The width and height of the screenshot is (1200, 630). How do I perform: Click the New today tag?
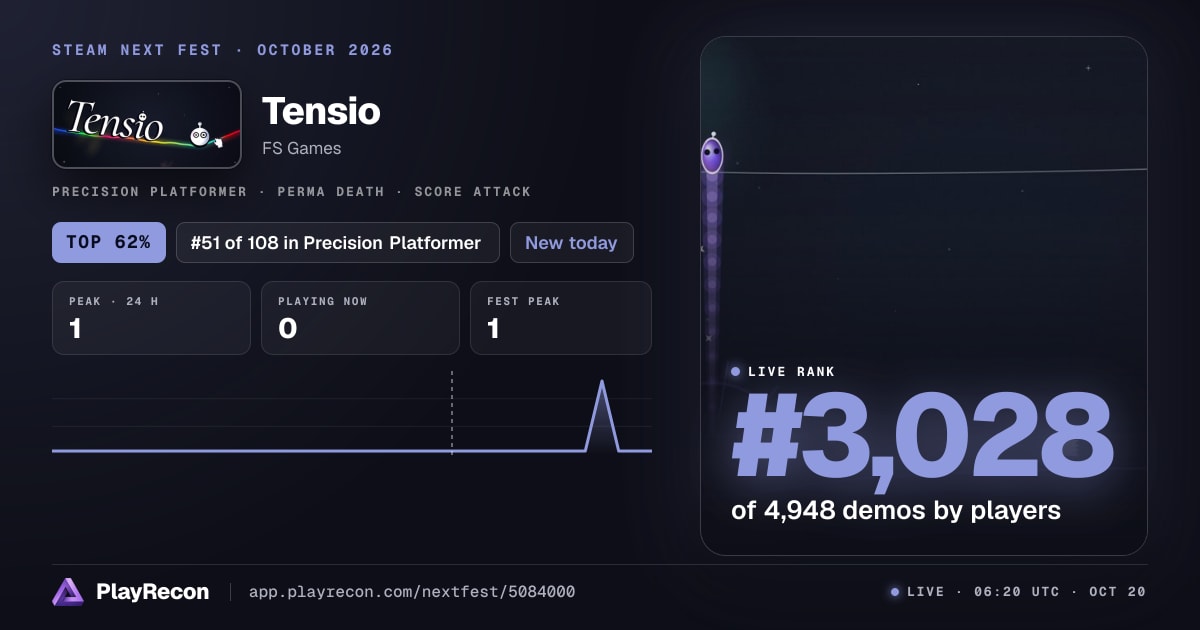click(571, 242)
